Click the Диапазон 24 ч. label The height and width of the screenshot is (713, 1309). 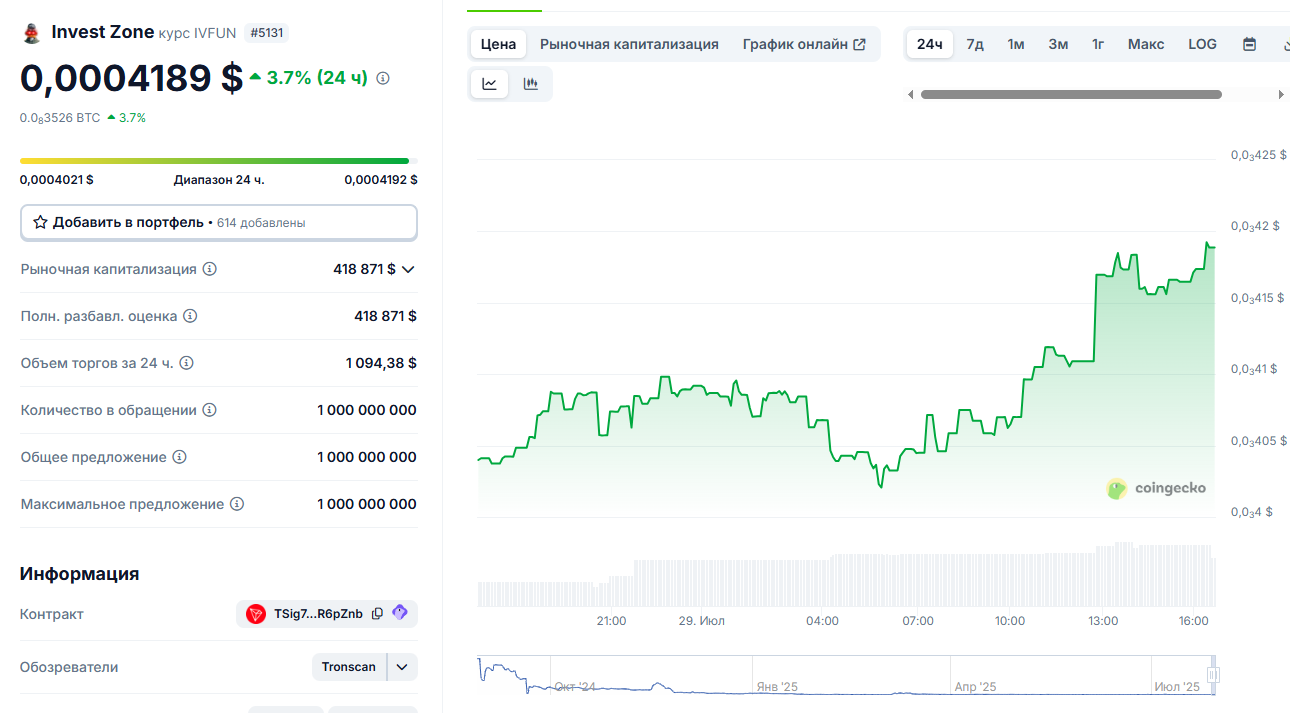tap(219, 180)
